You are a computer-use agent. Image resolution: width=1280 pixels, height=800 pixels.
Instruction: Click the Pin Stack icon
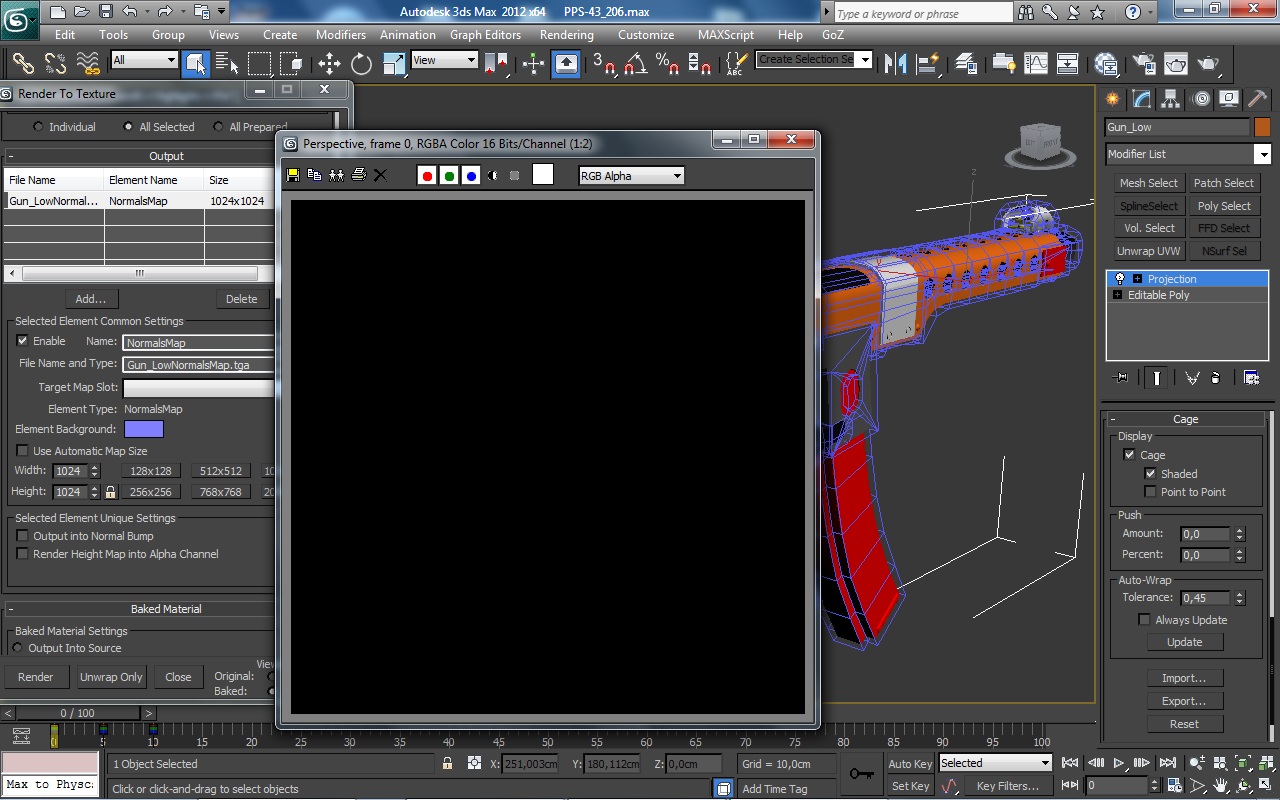tap(1121, 378)
